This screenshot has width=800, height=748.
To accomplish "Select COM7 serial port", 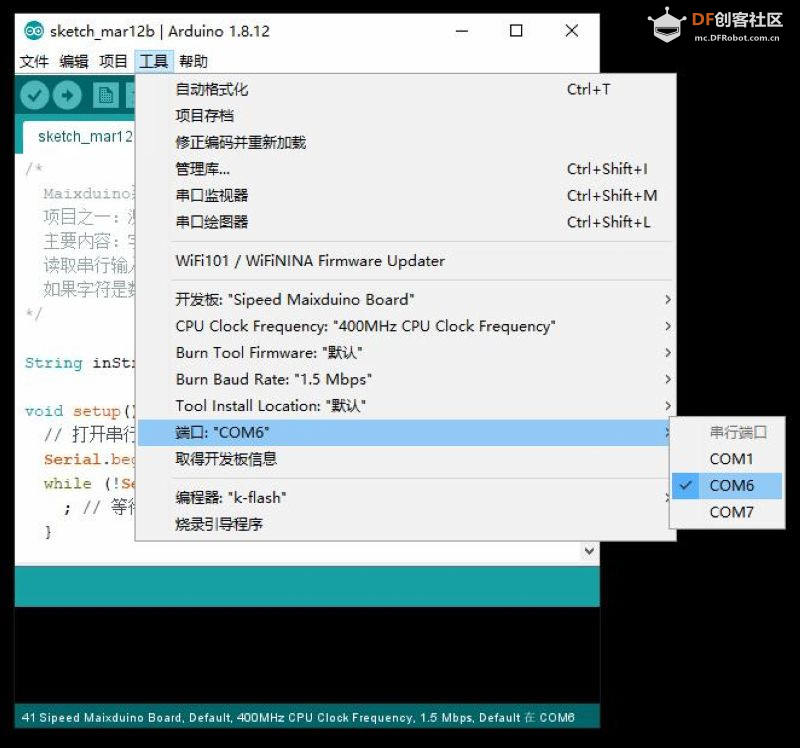I will (x=727, y=512).
